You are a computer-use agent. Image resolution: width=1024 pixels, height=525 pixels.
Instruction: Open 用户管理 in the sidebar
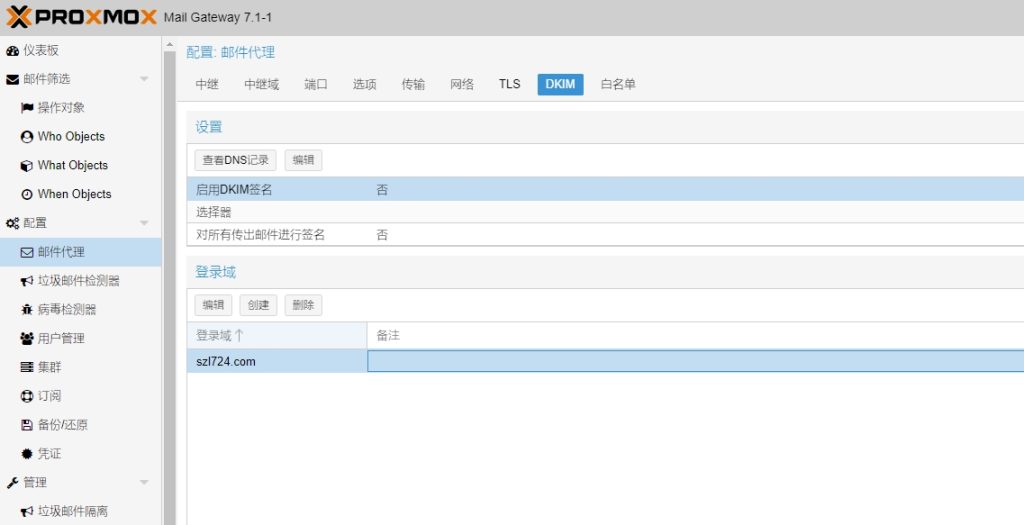coord(61,338)
